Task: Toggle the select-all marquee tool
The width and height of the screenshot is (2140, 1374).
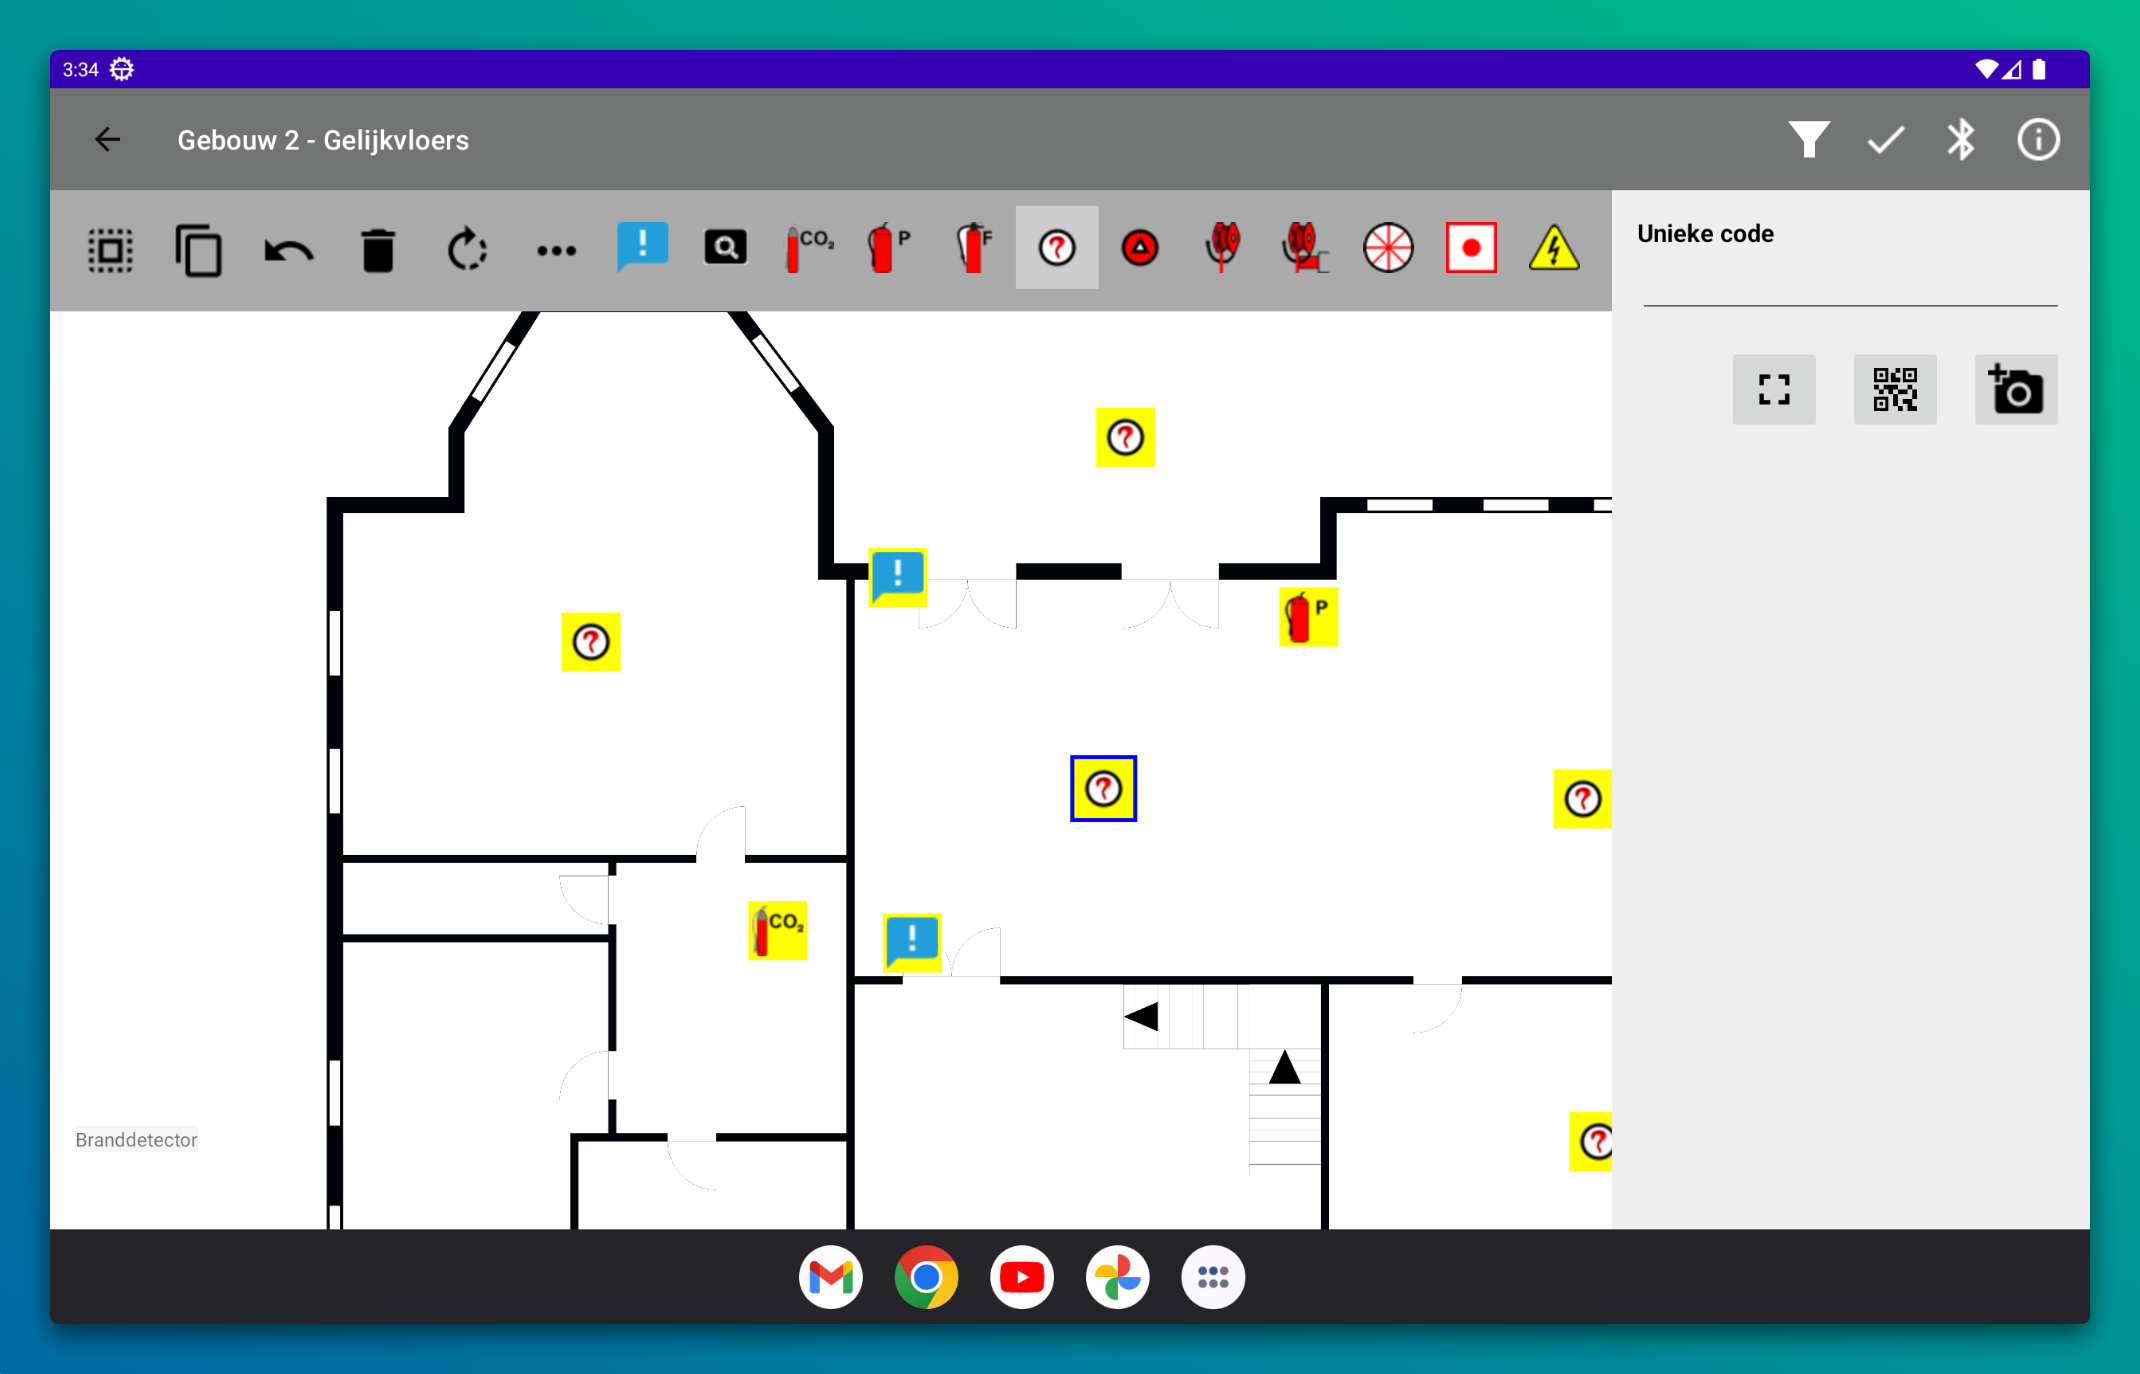Action: point(110,250)
